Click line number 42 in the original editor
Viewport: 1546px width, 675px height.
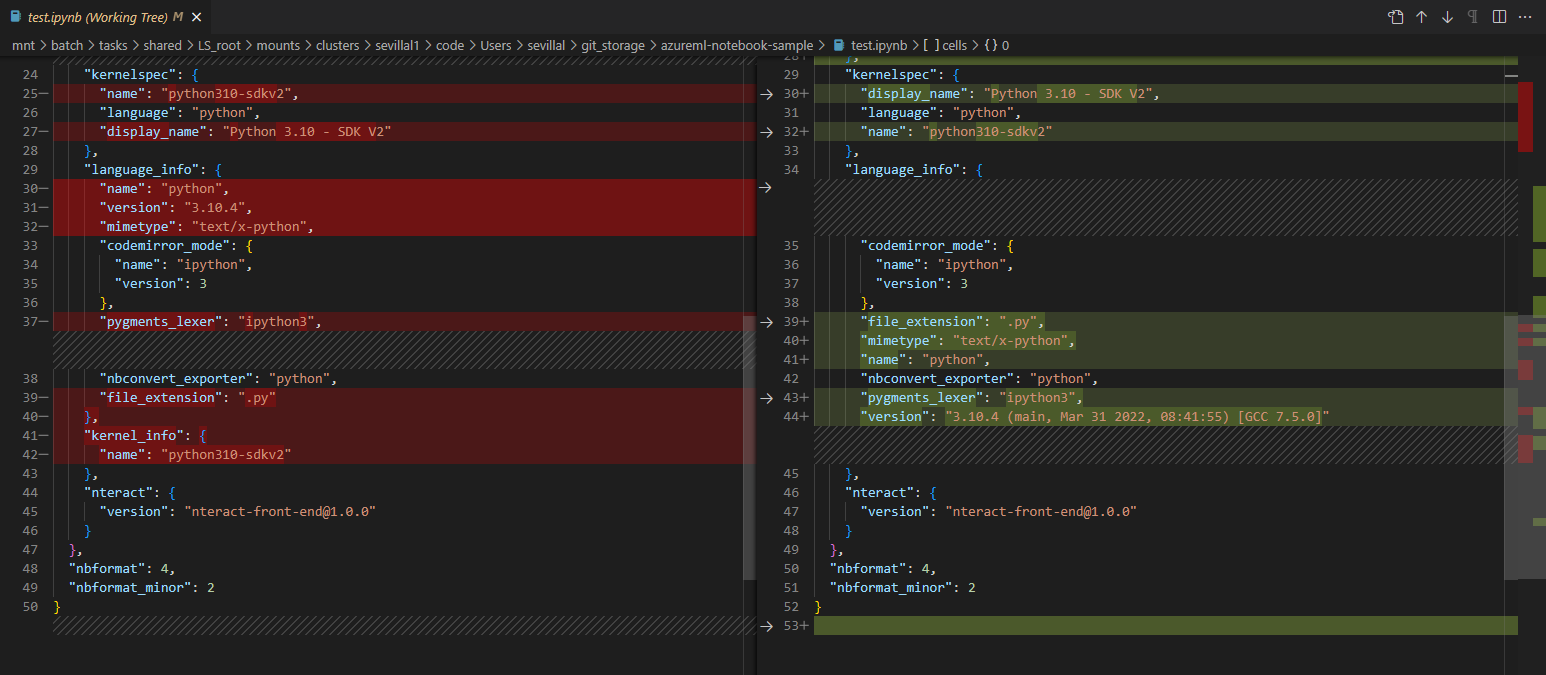pyautogui.click(x=29, y=455)
